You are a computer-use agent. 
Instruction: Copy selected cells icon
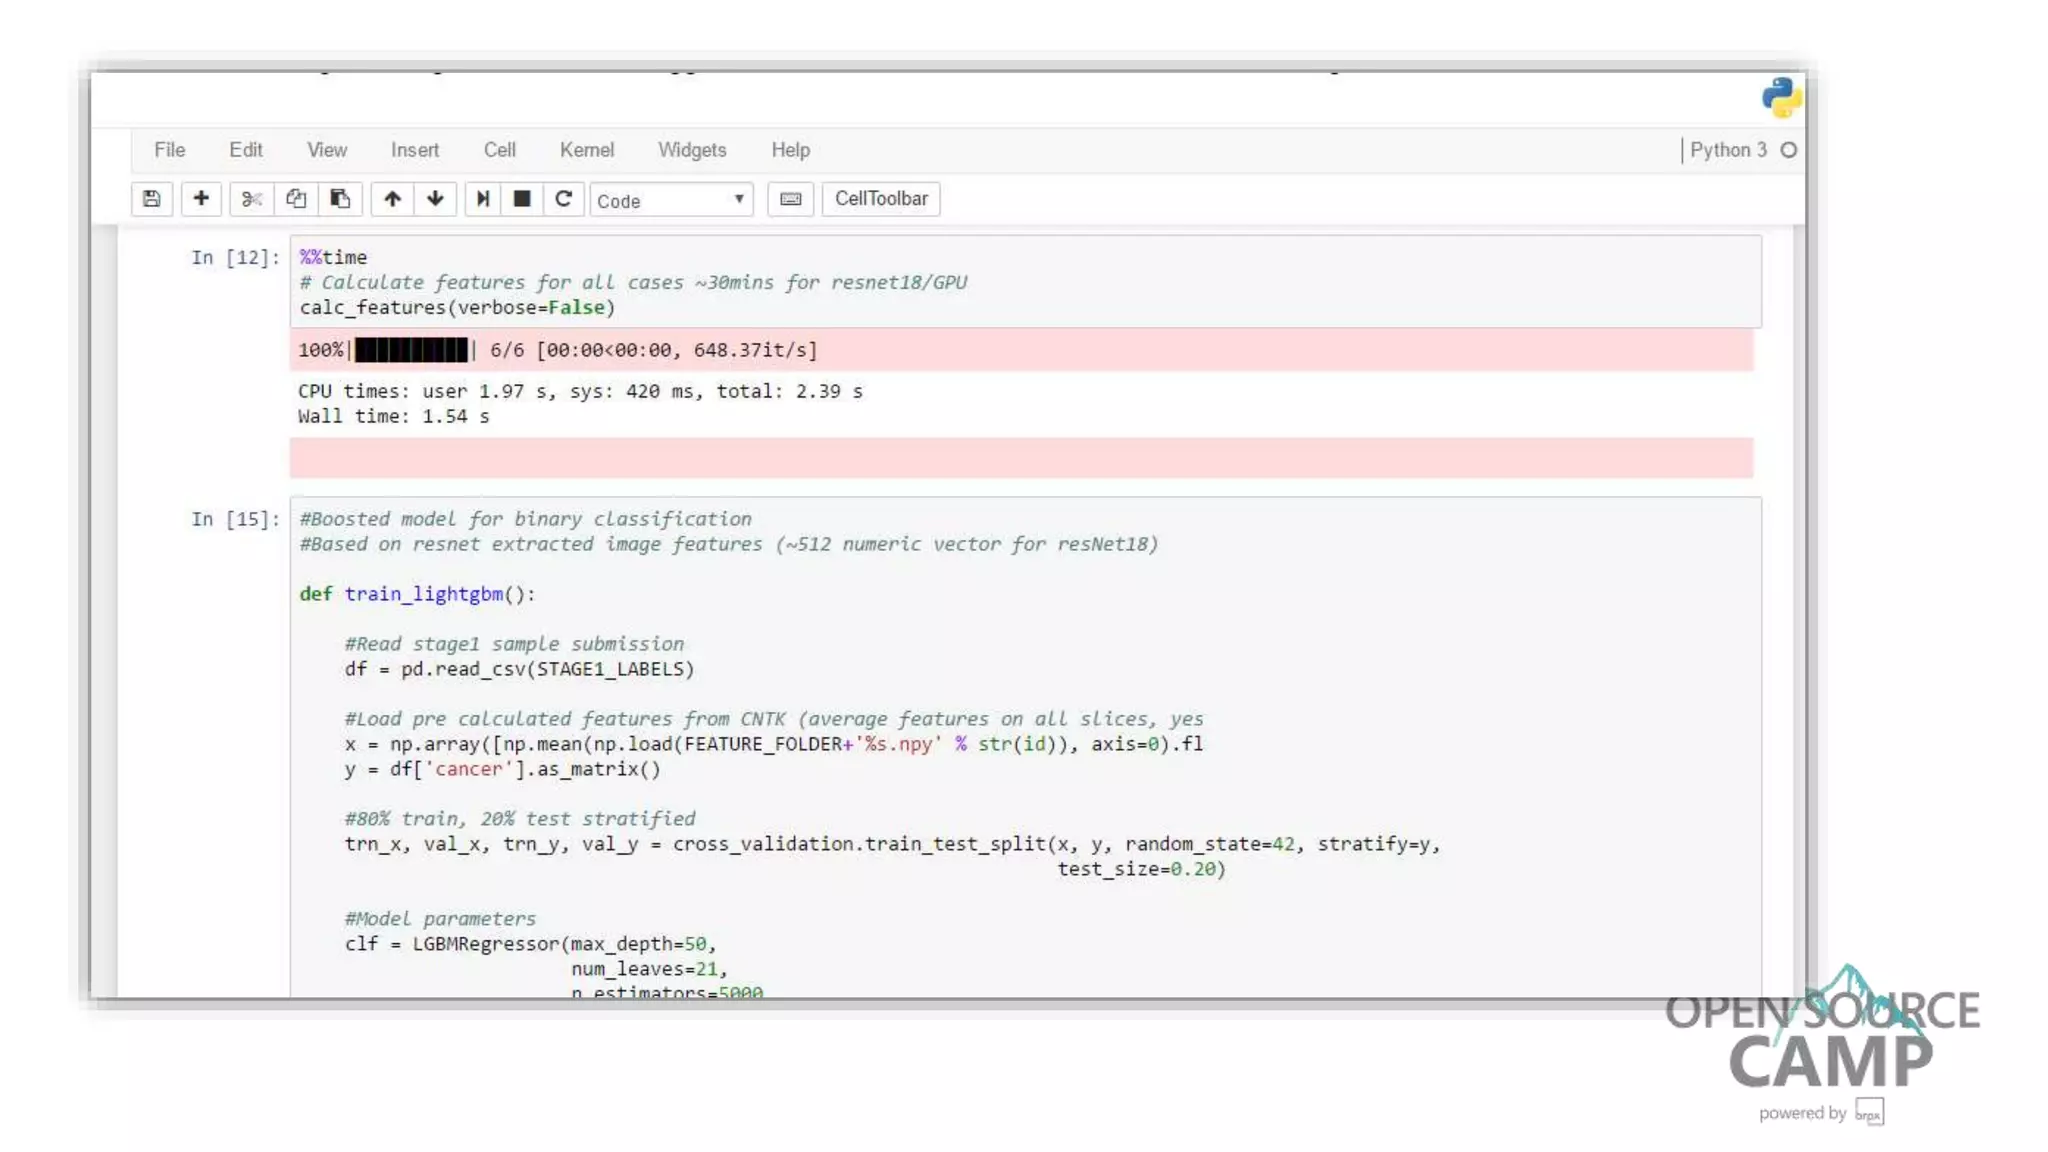click(296, 199)
